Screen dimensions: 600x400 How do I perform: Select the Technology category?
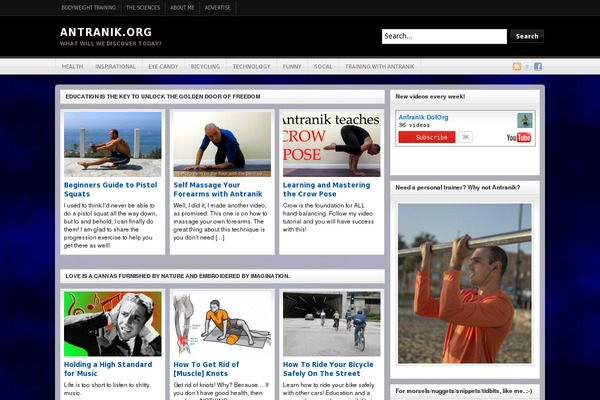click(251, 66)
